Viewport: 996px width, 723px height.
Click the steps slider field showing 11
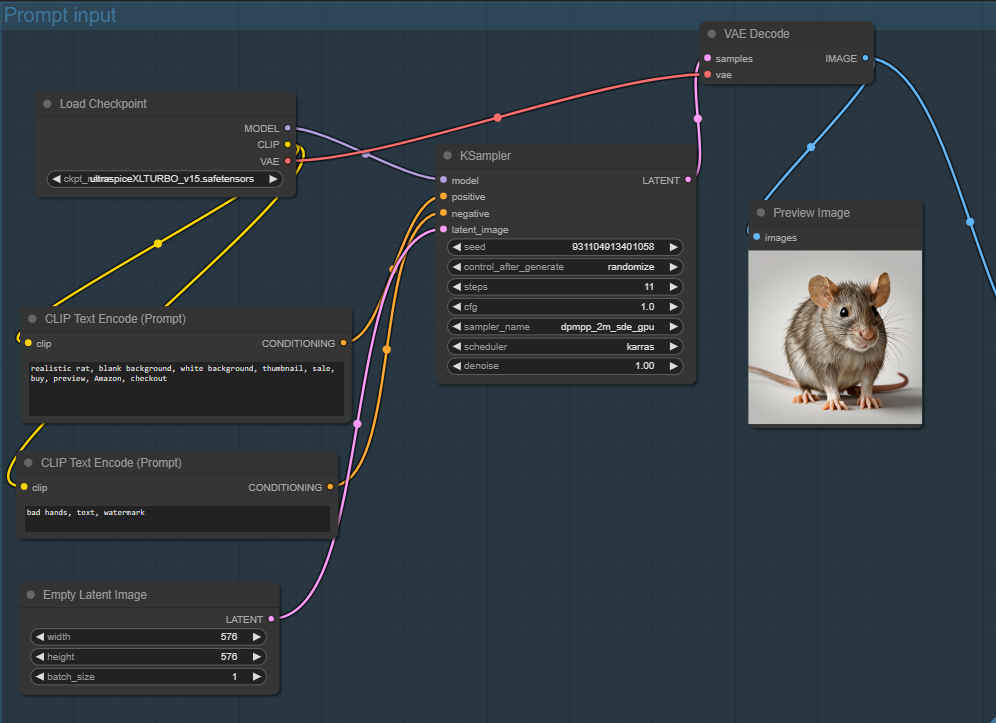point(565,287)
